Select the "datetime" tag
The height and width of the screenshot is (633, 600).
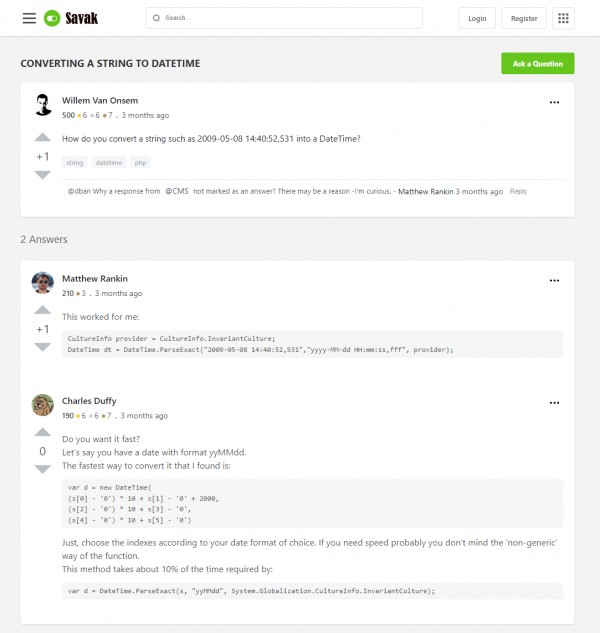pyautogui.click(x=108, y=162)
